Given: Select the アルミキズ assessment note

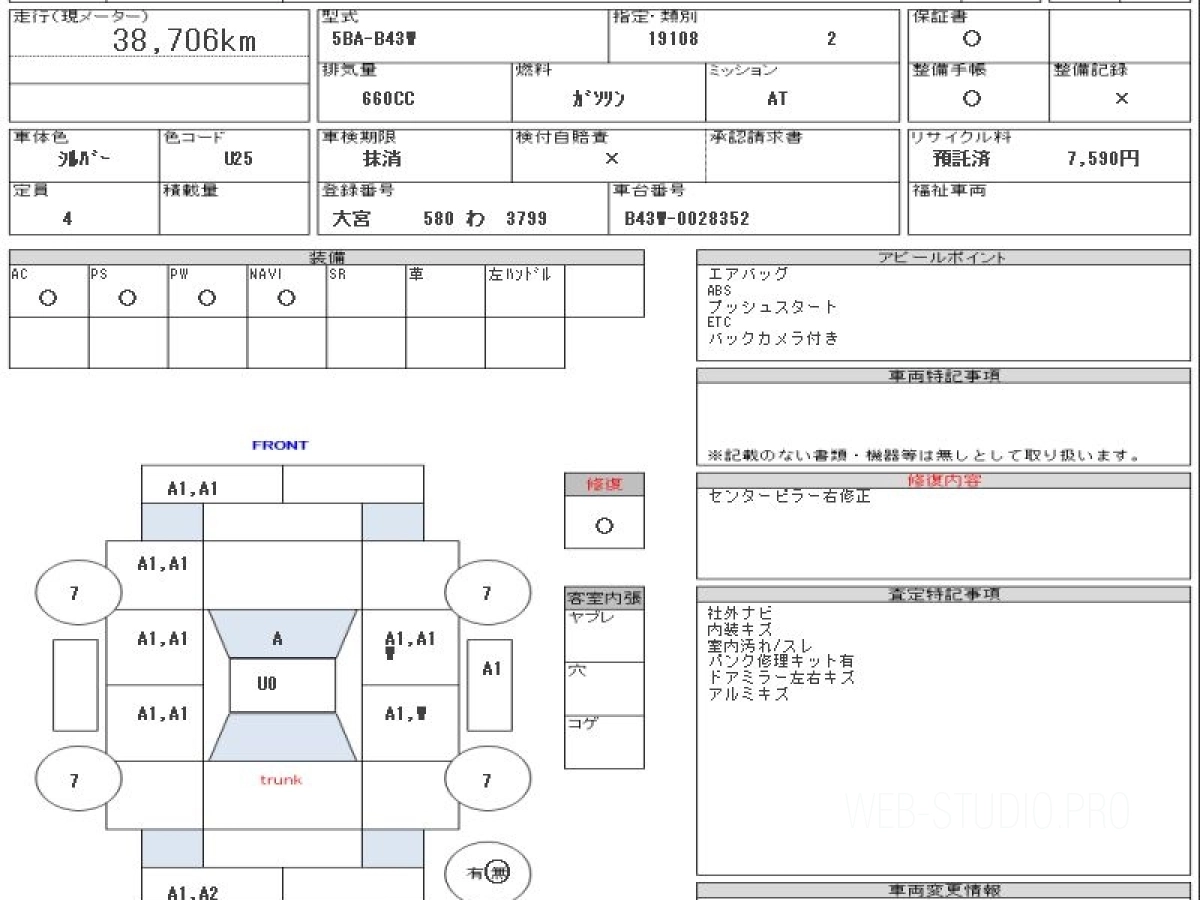Looking at the screenshot, I should [748, 694].
